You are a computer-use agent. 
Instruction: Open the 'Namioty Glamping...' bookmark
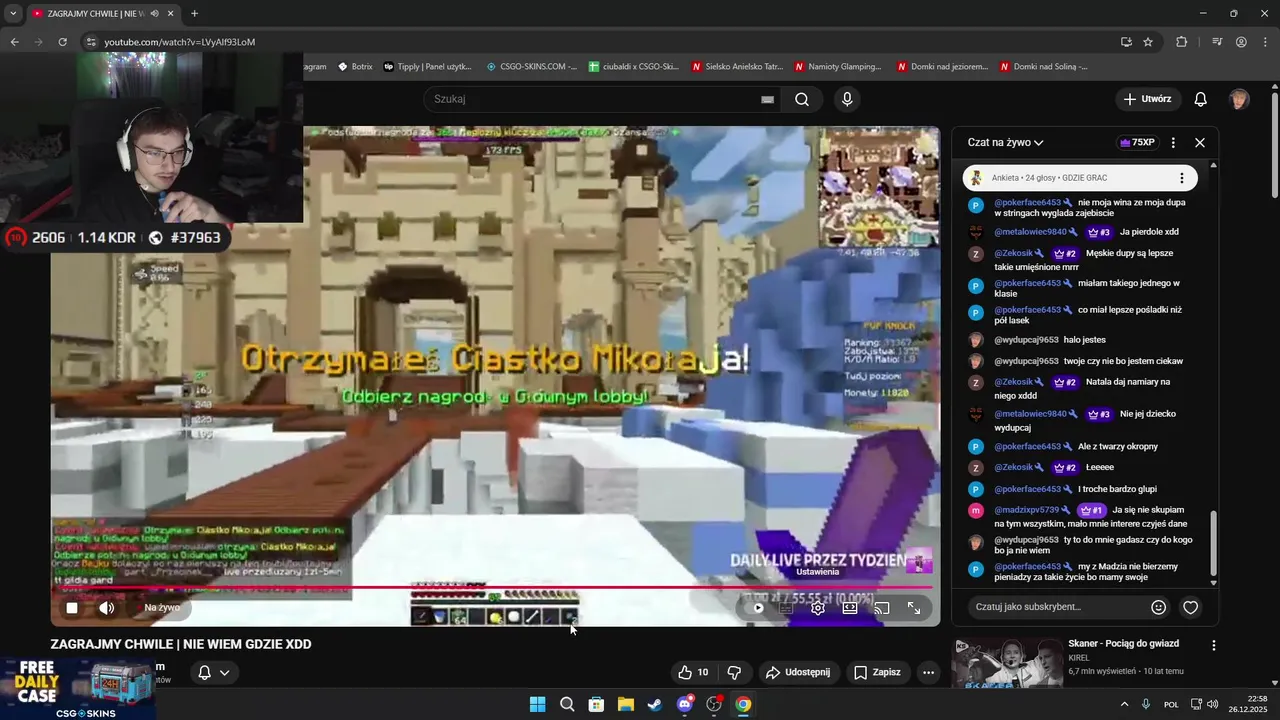pyautogui.click(x=838, y=67)
